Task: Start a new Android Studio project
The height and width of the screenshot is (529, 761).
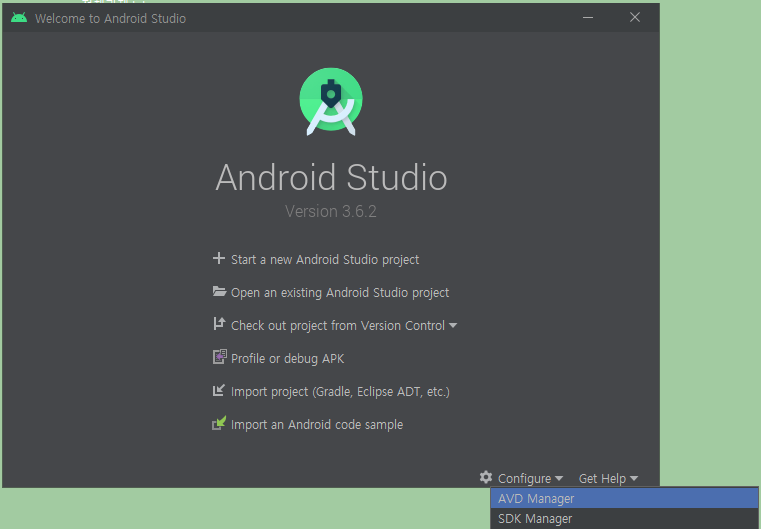Action: (325, 260)
